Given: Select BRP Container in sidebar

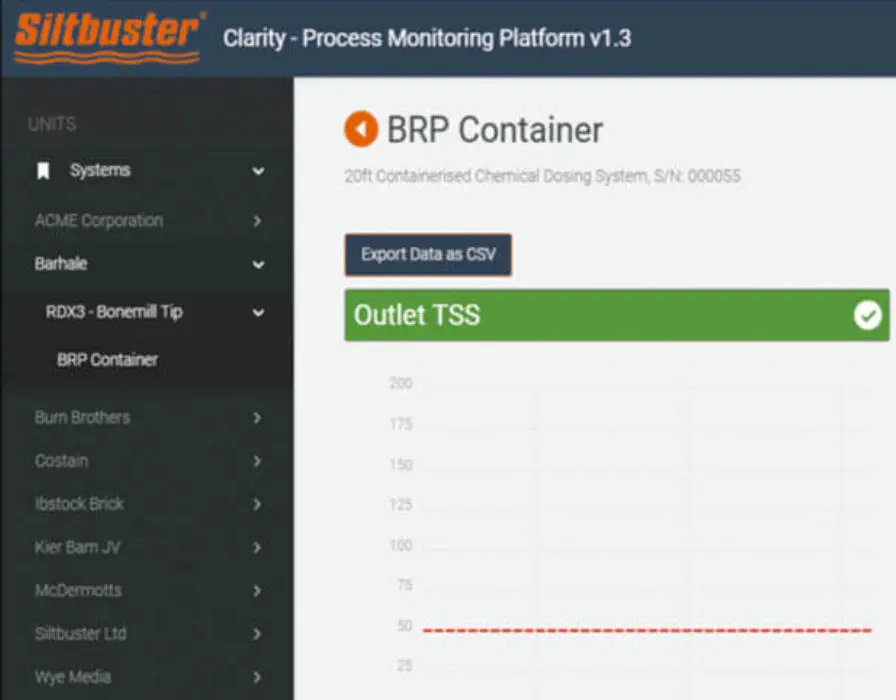Looking at the screenshot, I should tap(107, 360).
